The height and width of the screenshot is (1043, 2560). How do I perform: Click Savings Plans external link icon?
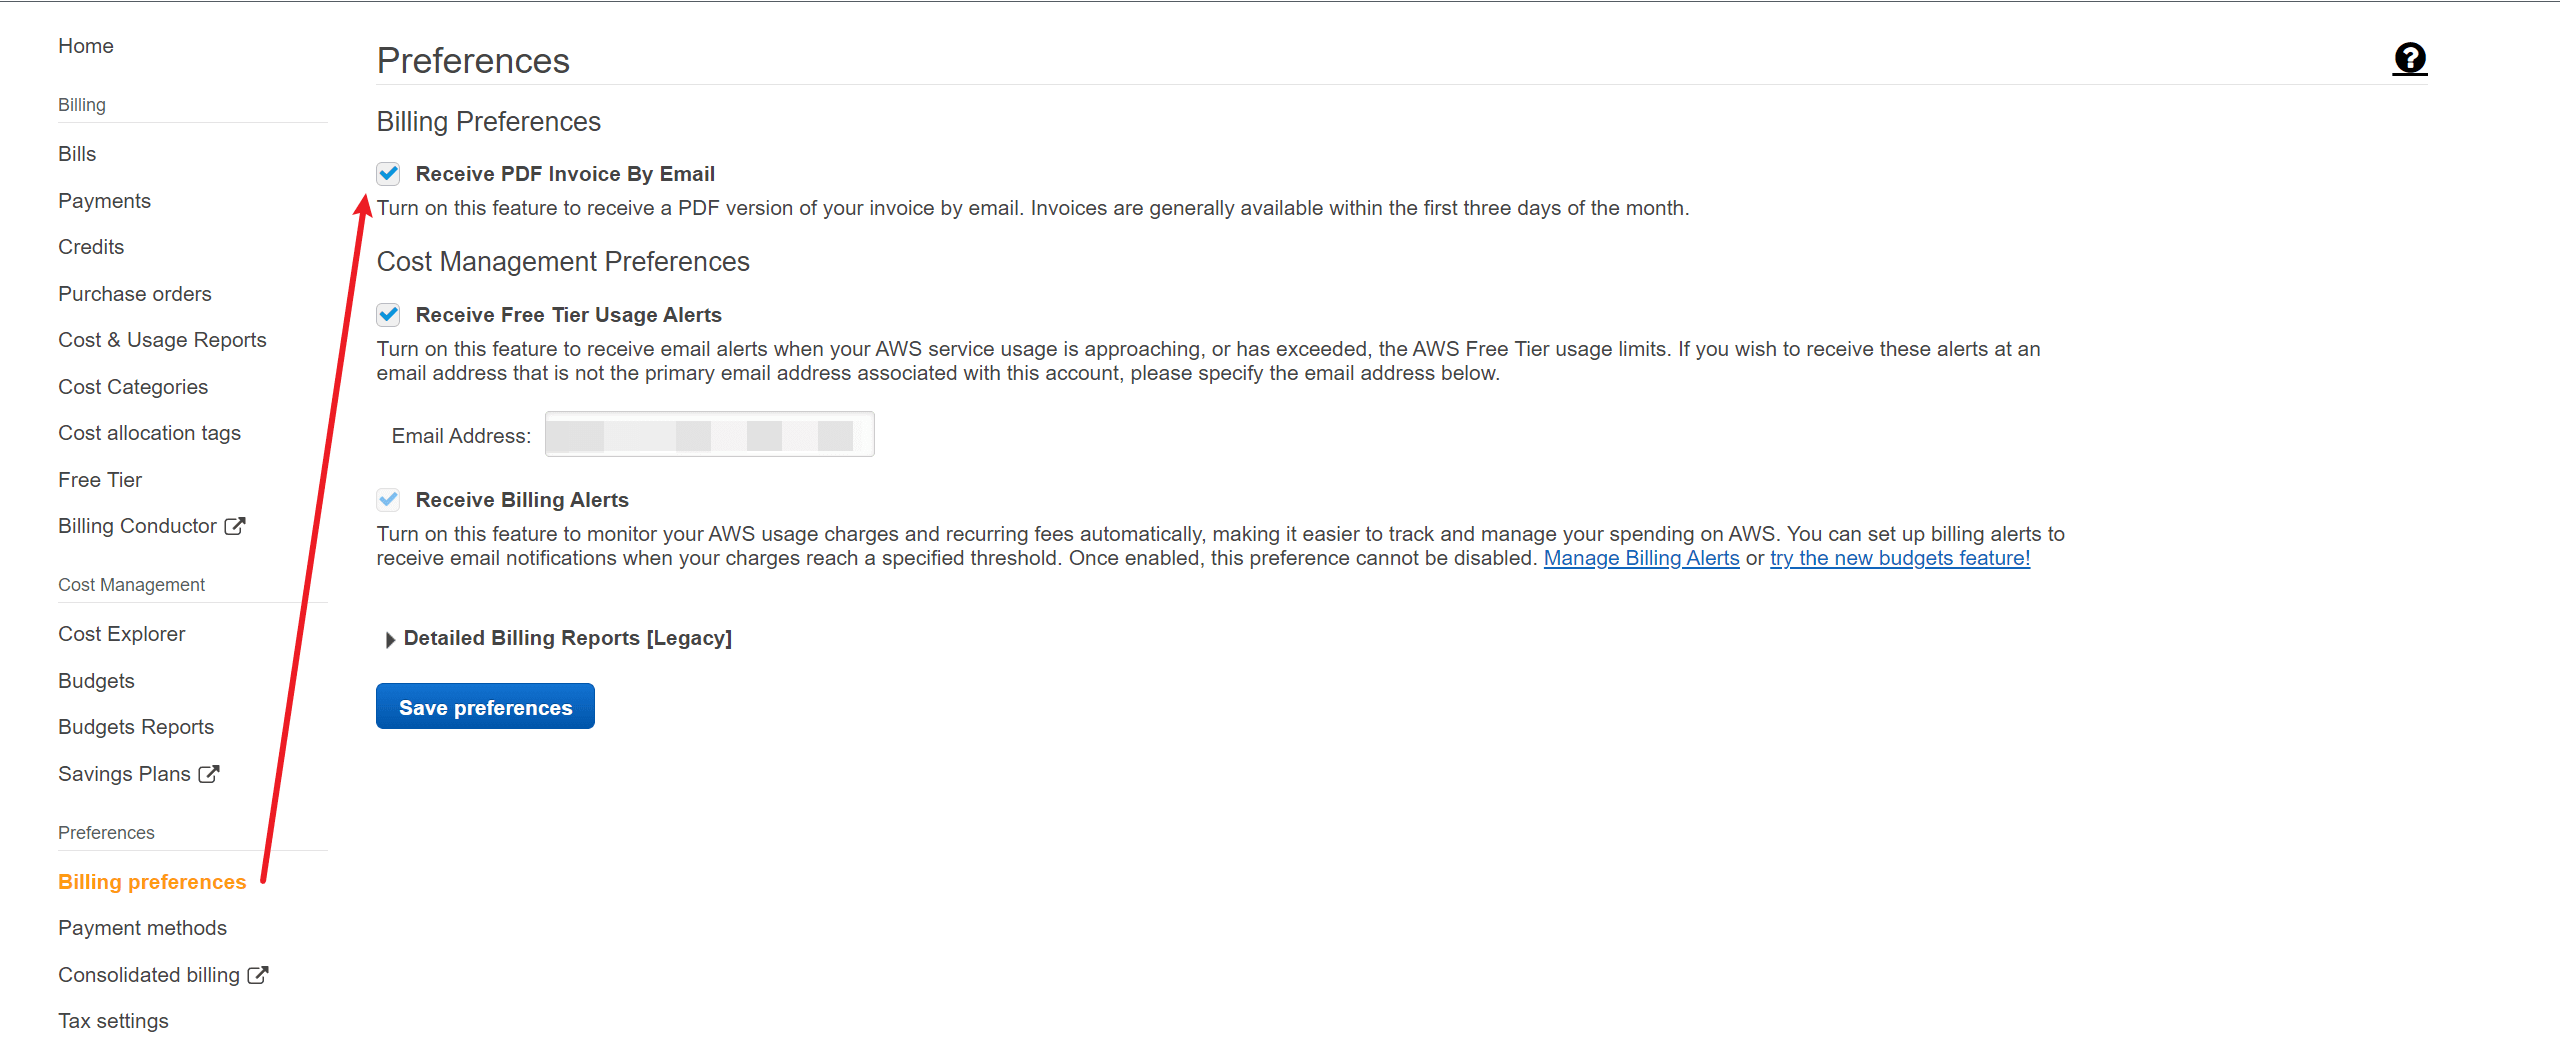pos(209,774)
